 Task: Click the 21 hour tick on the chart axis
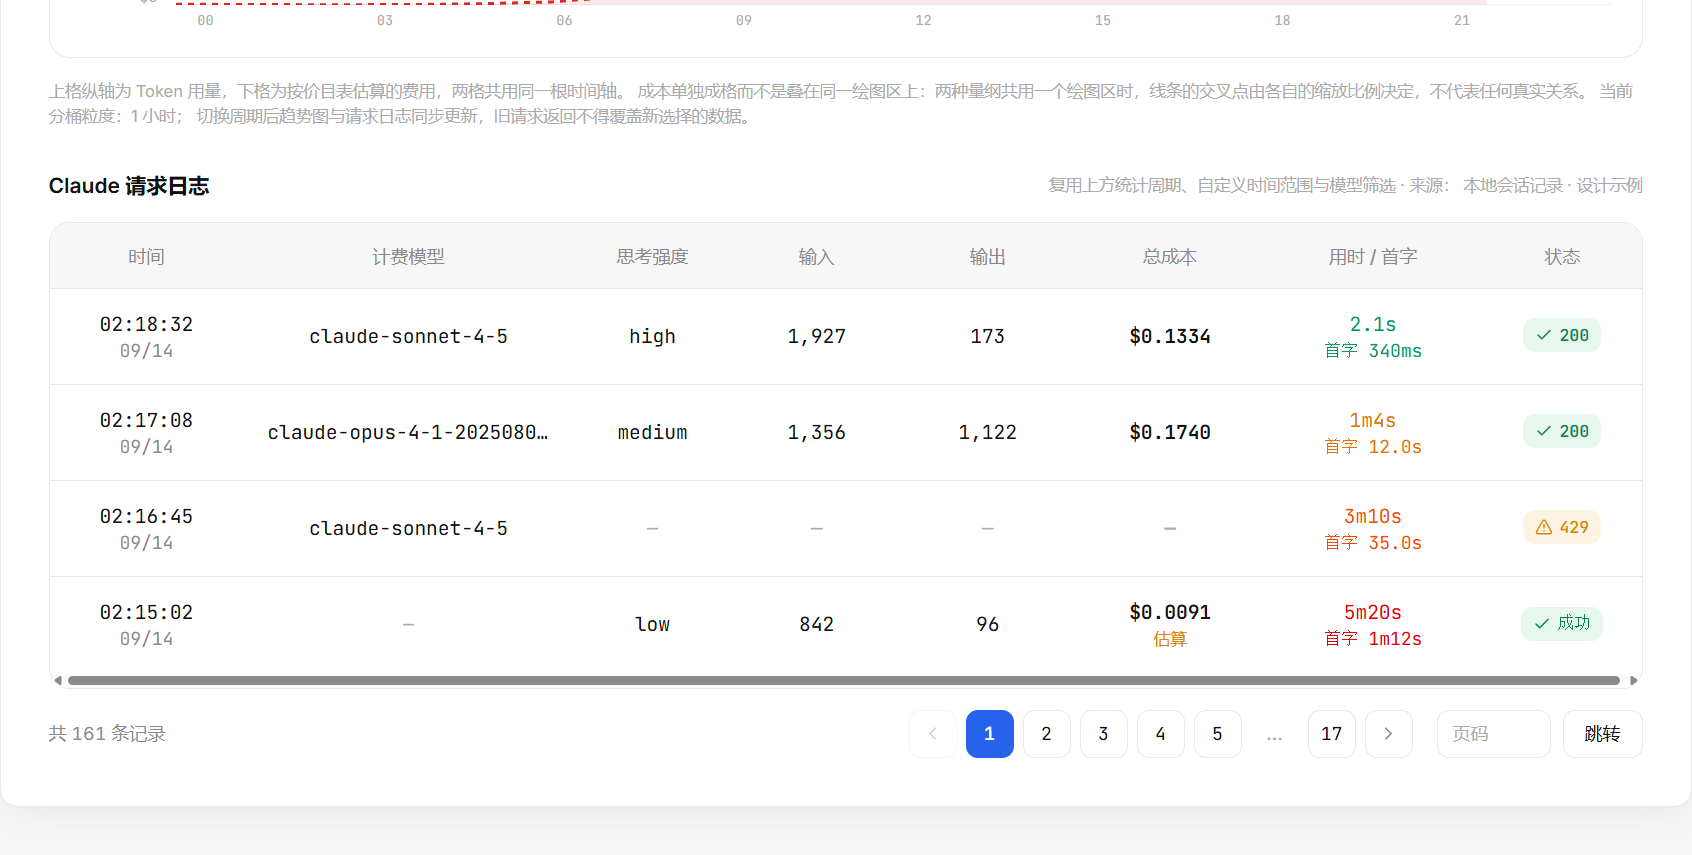[1462, 20]
